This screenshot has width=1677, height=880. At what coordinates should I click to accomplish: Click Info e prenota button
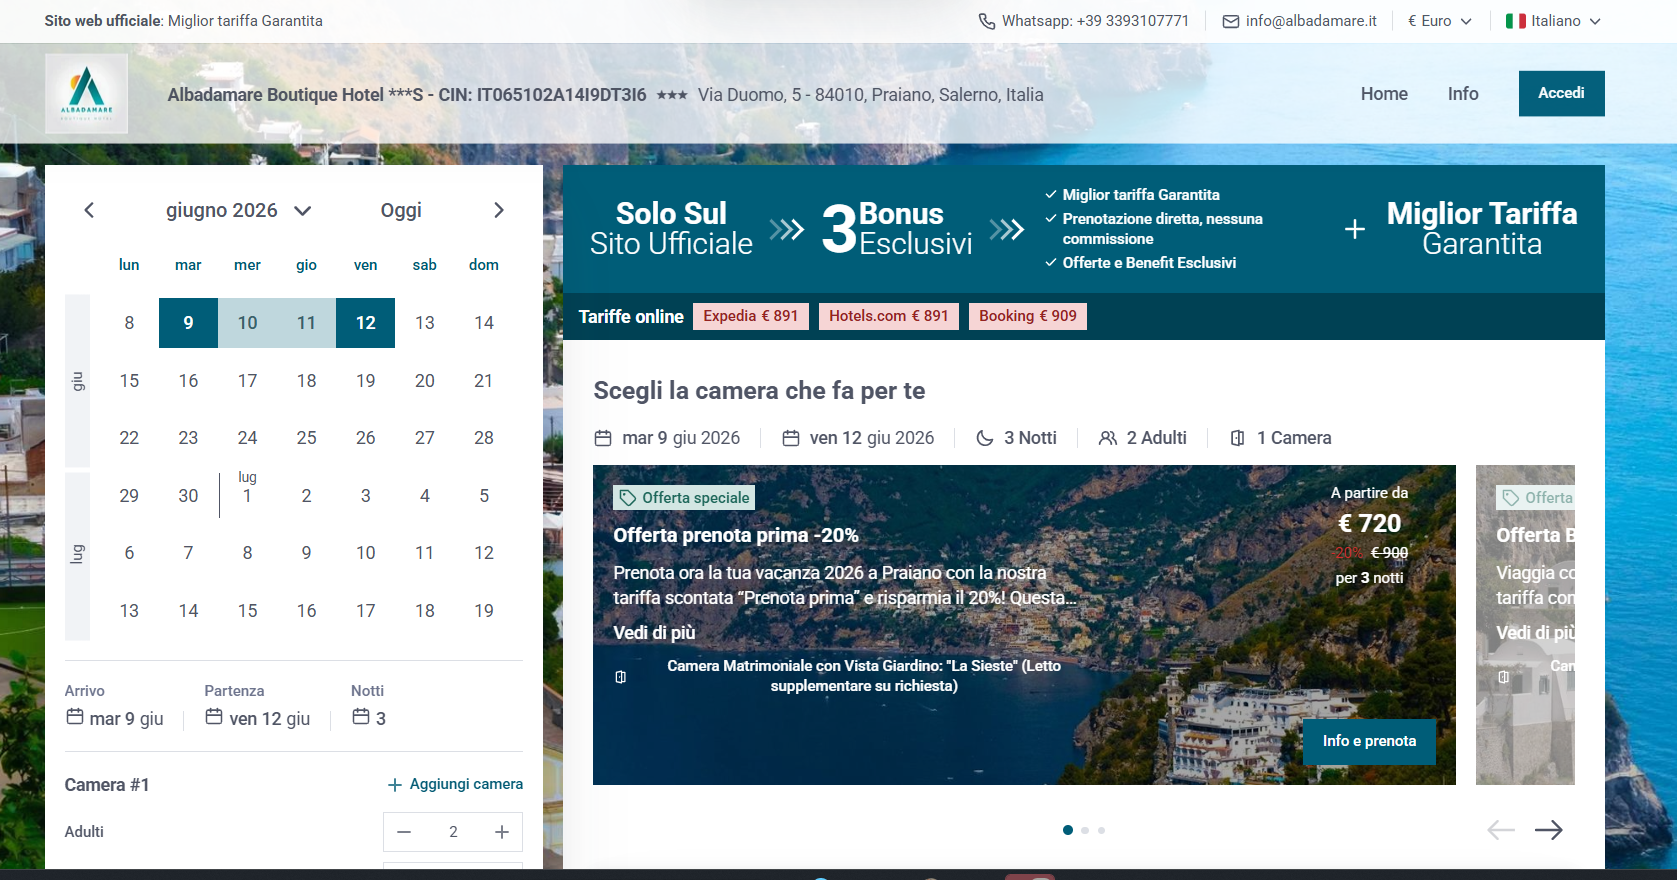[x=1369, y=741]
